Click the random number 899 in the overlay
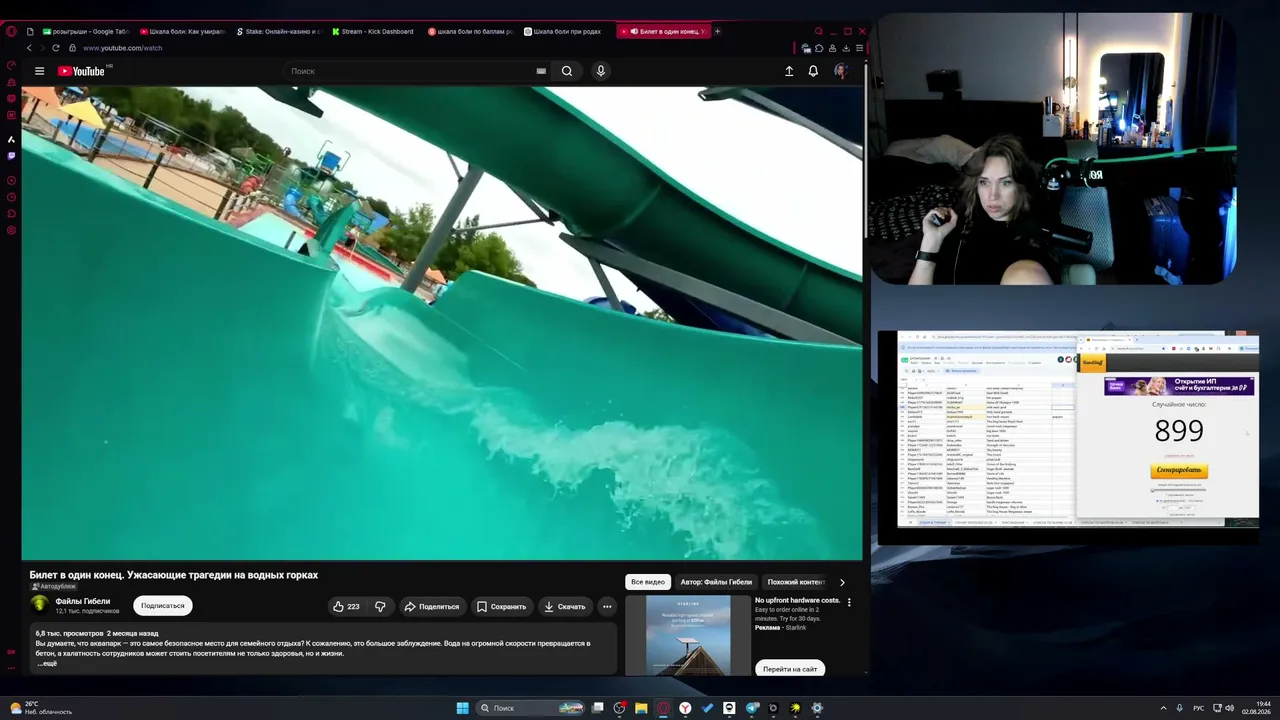 1179,431
